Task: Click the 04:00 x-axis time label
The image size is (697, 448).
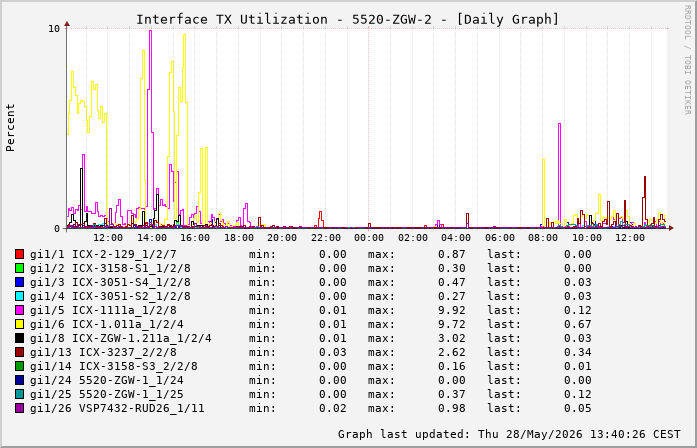Action: click(x=456, y=238)
